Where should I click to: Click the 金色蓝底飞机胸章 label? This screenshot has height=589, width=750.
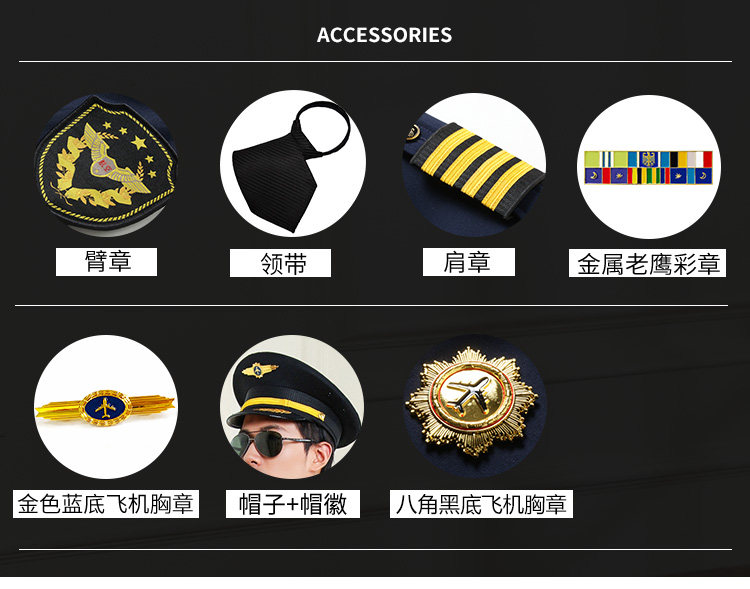(x=106, y=504)
